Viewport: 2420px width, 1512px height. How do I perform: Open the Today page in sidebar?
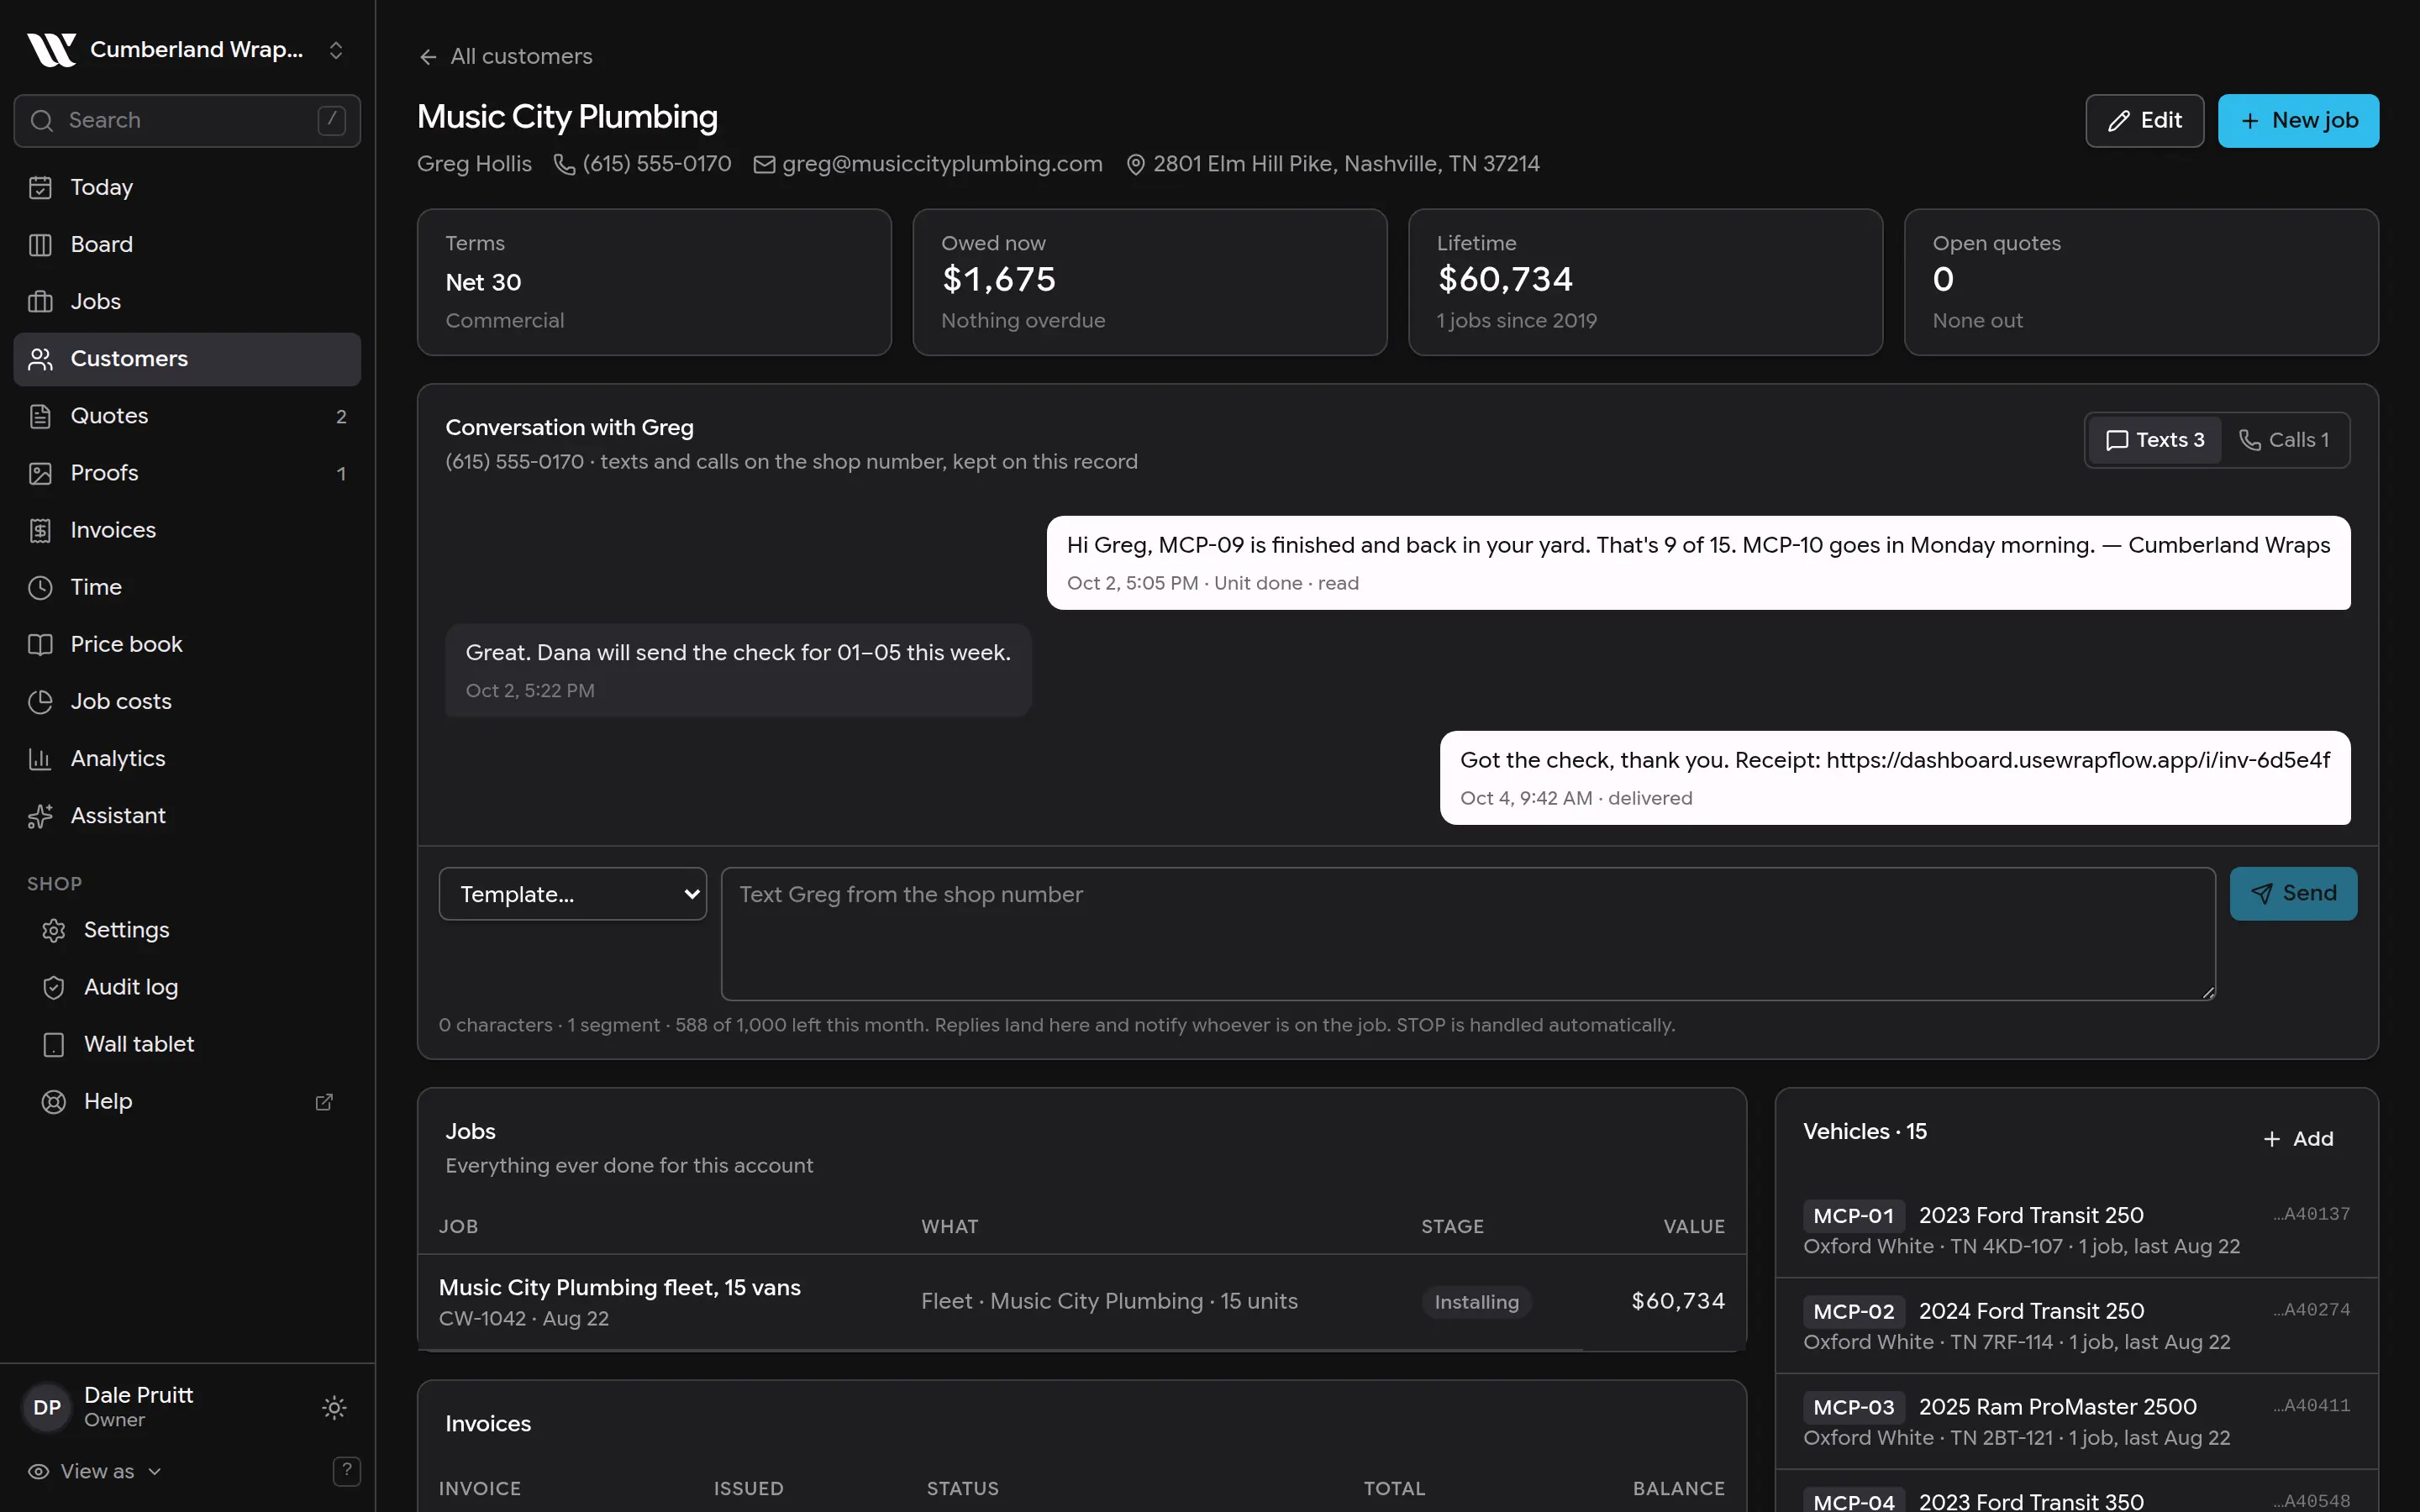click(187, 187)
